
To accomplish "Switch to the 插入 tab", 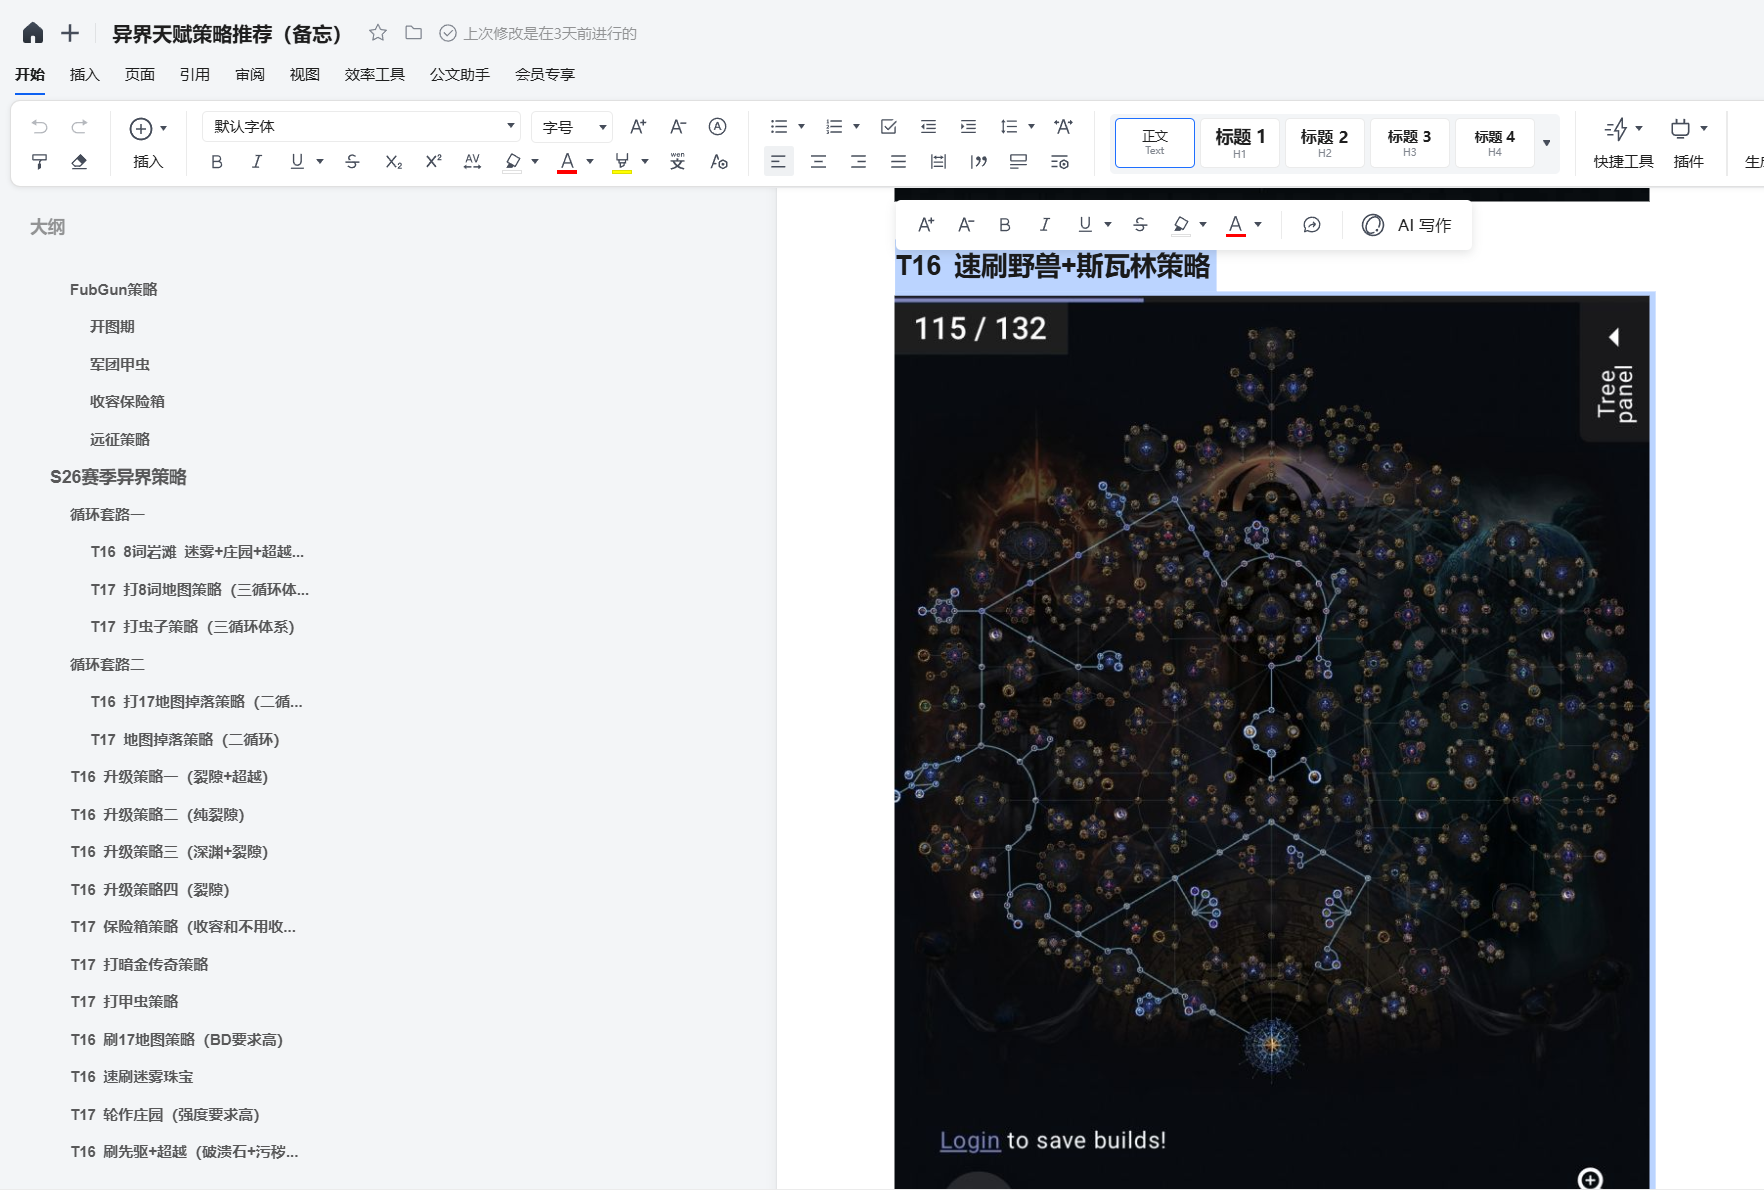I will click(85, 75).
